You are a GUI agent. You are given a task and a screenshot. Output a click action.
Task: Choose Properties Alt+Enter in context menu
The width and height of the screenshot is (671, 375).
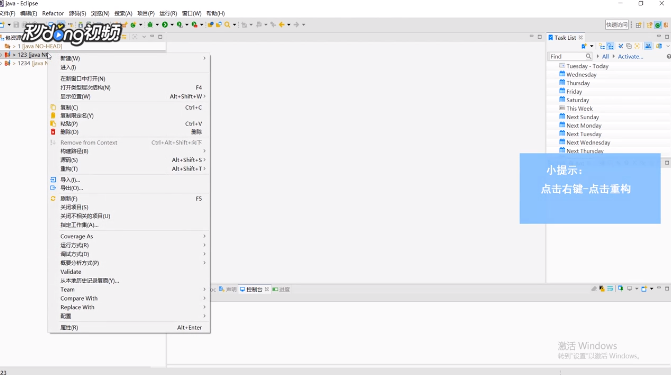[x=129, y=327]
